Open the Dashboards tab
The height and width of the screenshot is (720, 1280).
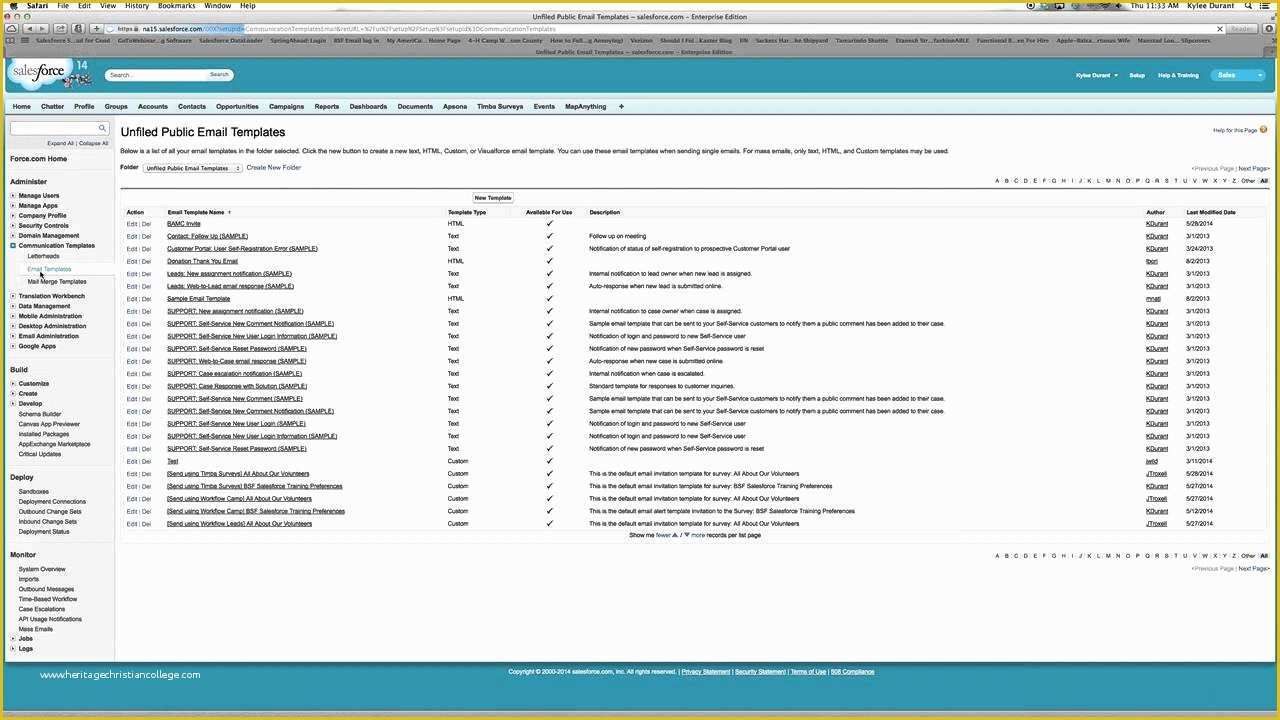pos(368,106)
